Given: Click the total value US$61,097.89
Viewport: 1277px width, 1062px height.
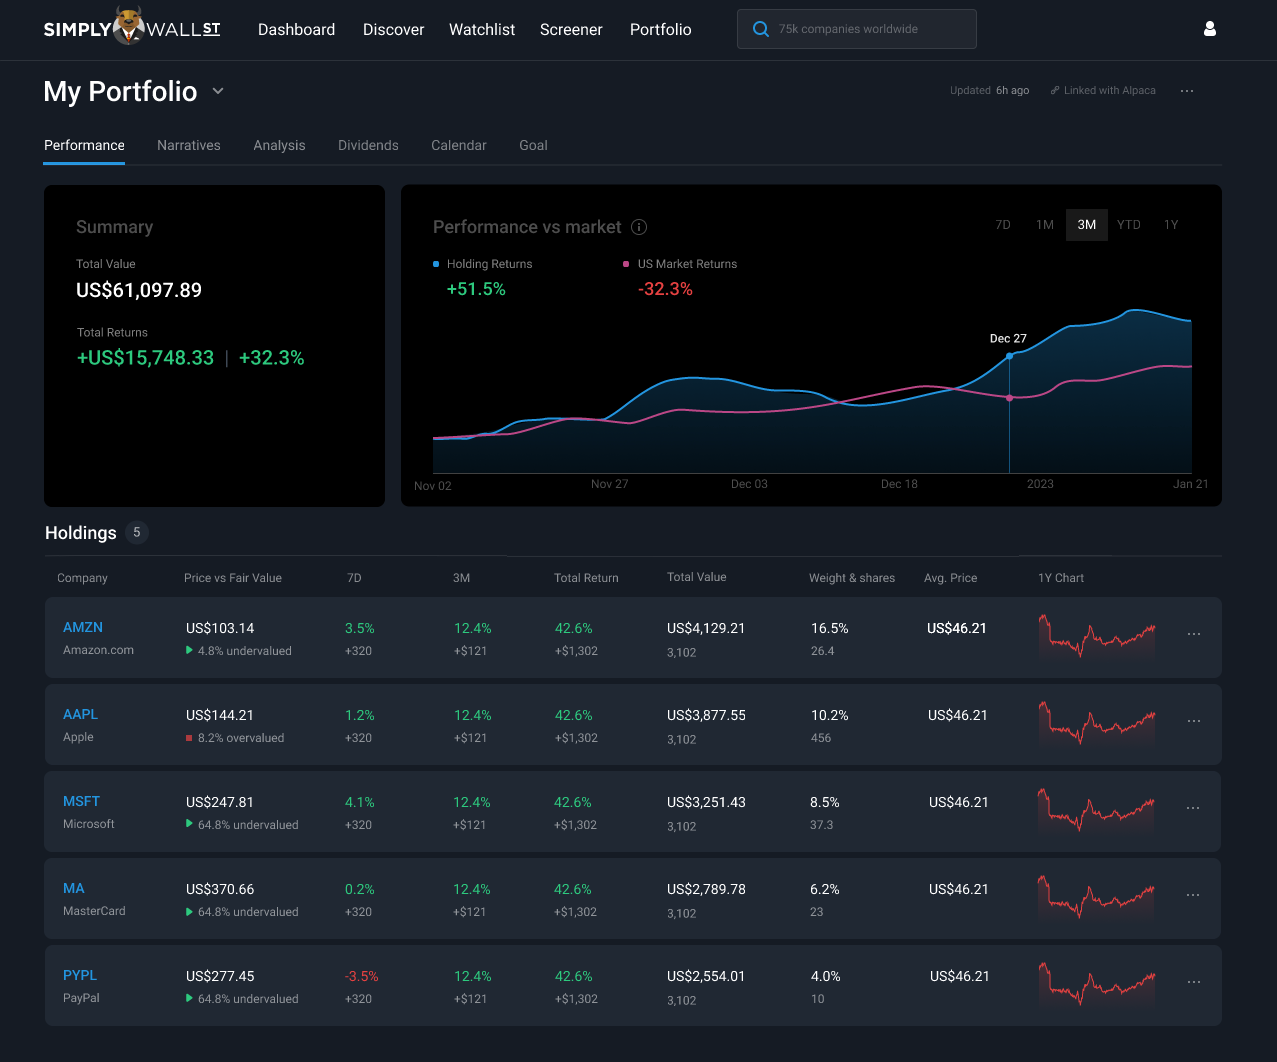Looking at the screenshot, I should 139,290.
